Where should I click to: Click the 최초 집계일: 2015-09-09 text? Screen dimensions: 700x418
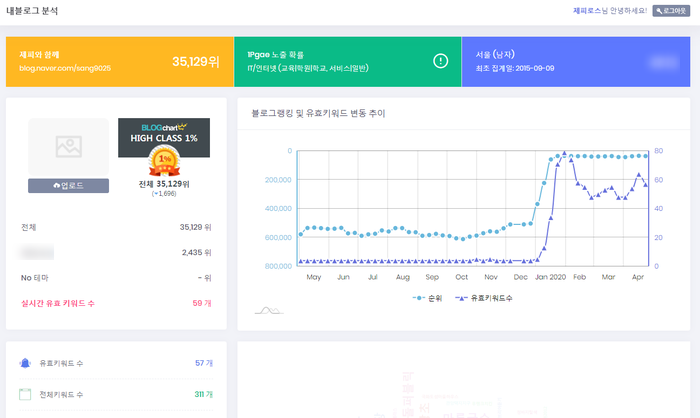click(x=515, y=68)
